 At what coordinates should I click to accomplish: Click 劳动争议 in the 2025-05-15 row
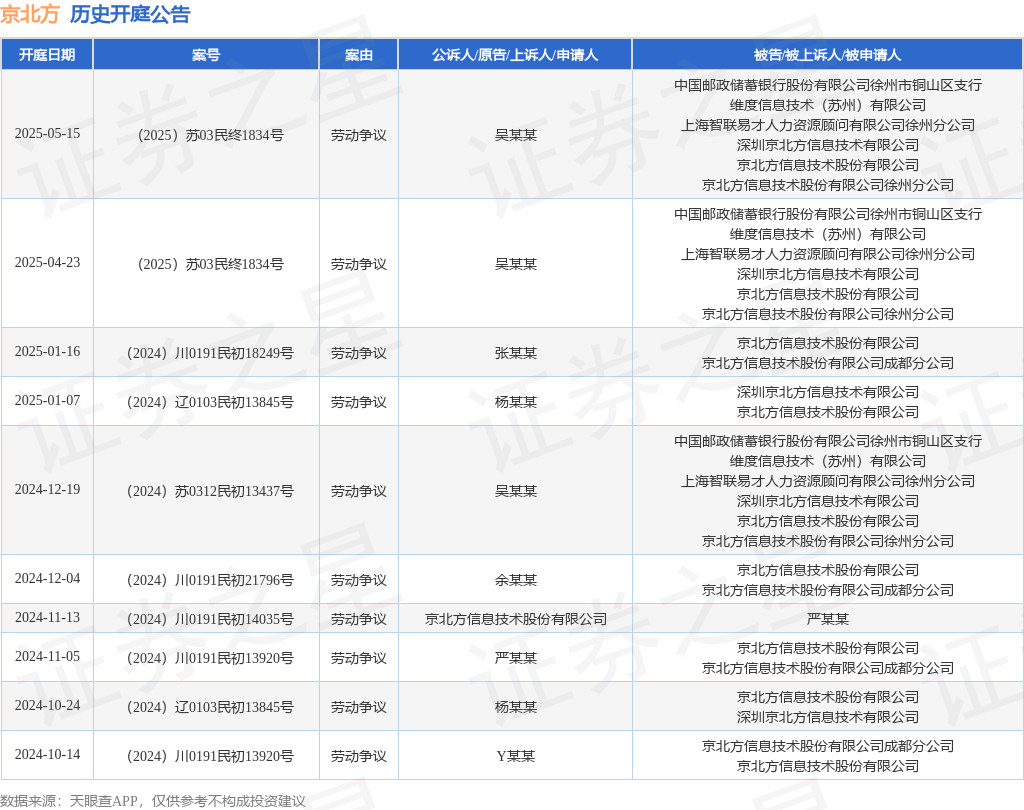click(x=359, y=135)
